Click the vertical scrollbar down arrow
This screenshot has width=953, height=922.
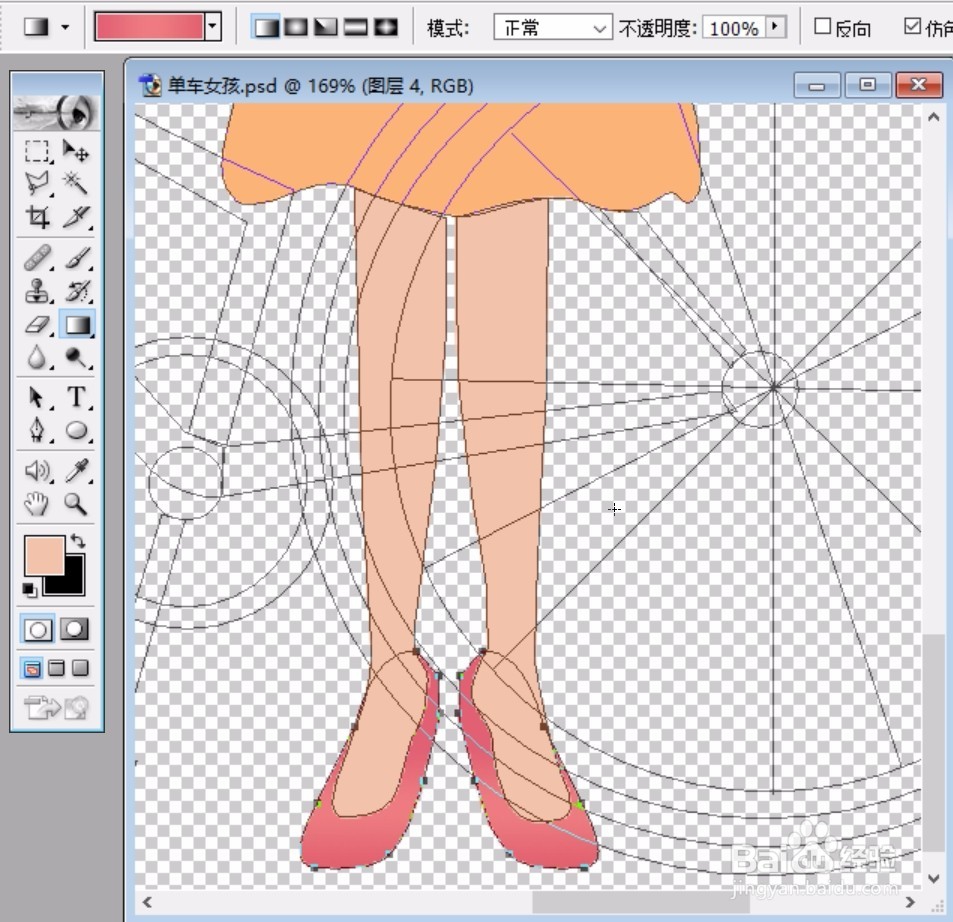(x=934, y=878)
